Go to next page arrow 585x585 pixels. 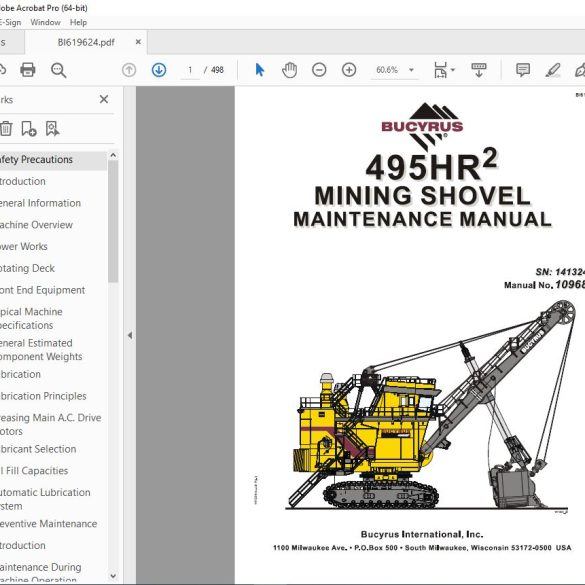159,70
